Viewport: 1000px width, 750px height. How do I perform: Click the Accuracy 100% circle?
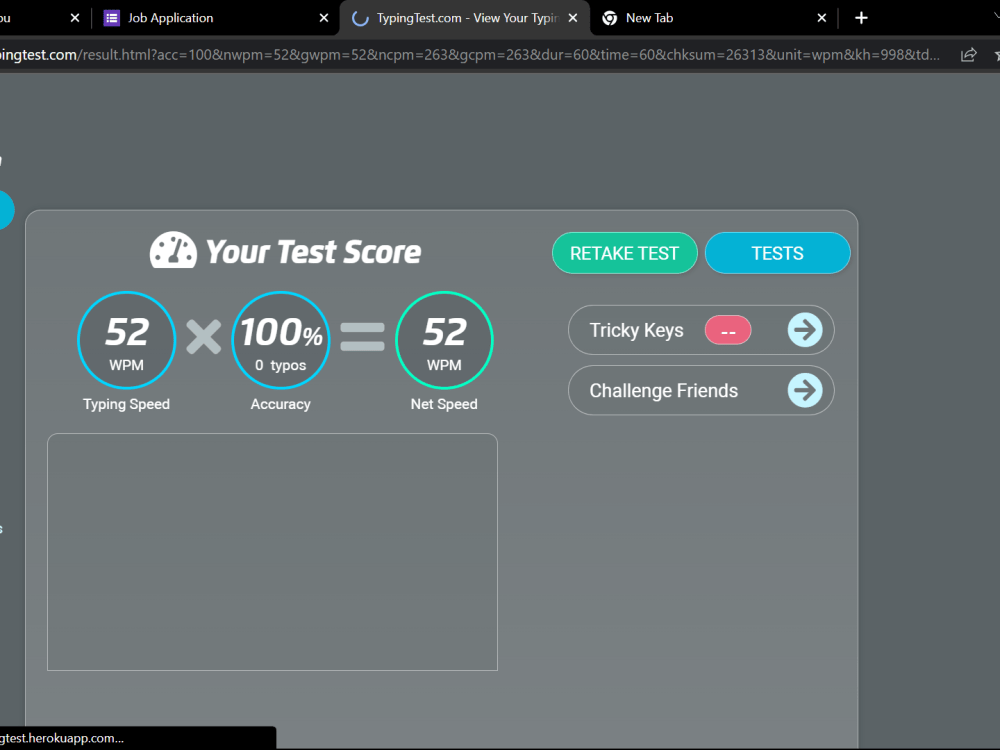point(281,340)
